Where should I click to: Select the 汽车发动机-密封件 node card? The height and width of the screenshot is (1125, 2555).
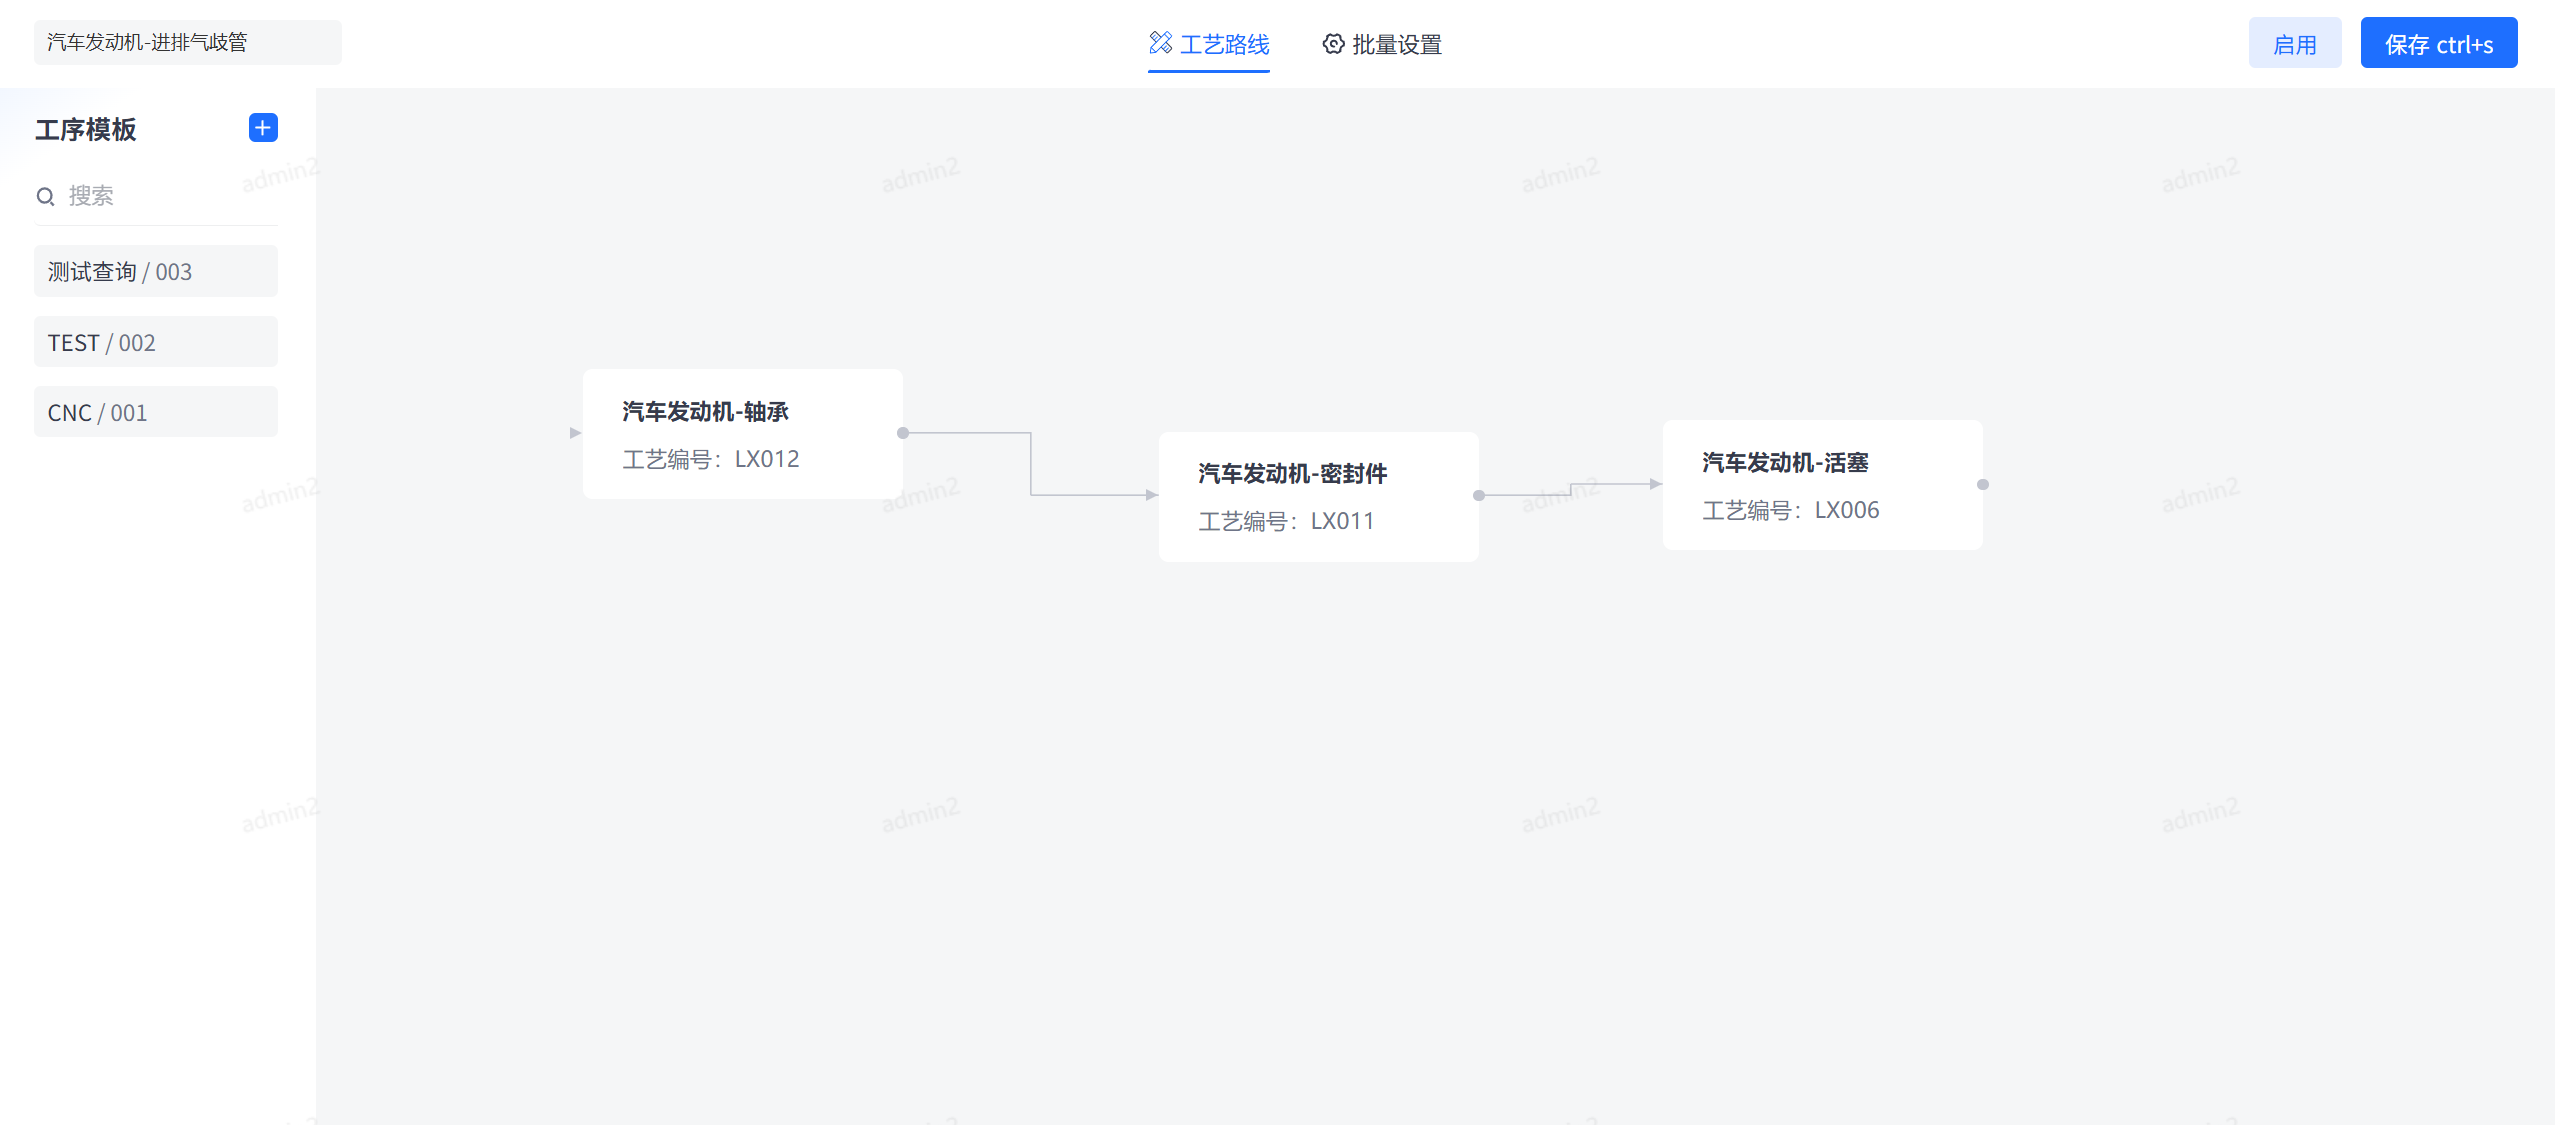[1318, 497]
